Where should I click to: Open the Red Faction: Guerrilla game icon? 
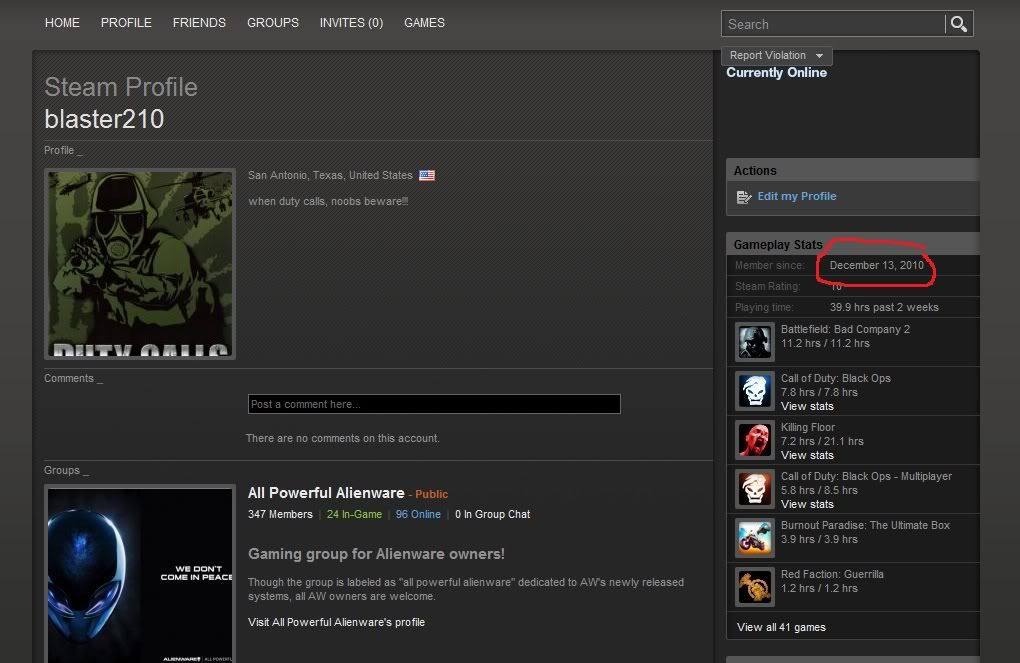[x=755, y=587]
